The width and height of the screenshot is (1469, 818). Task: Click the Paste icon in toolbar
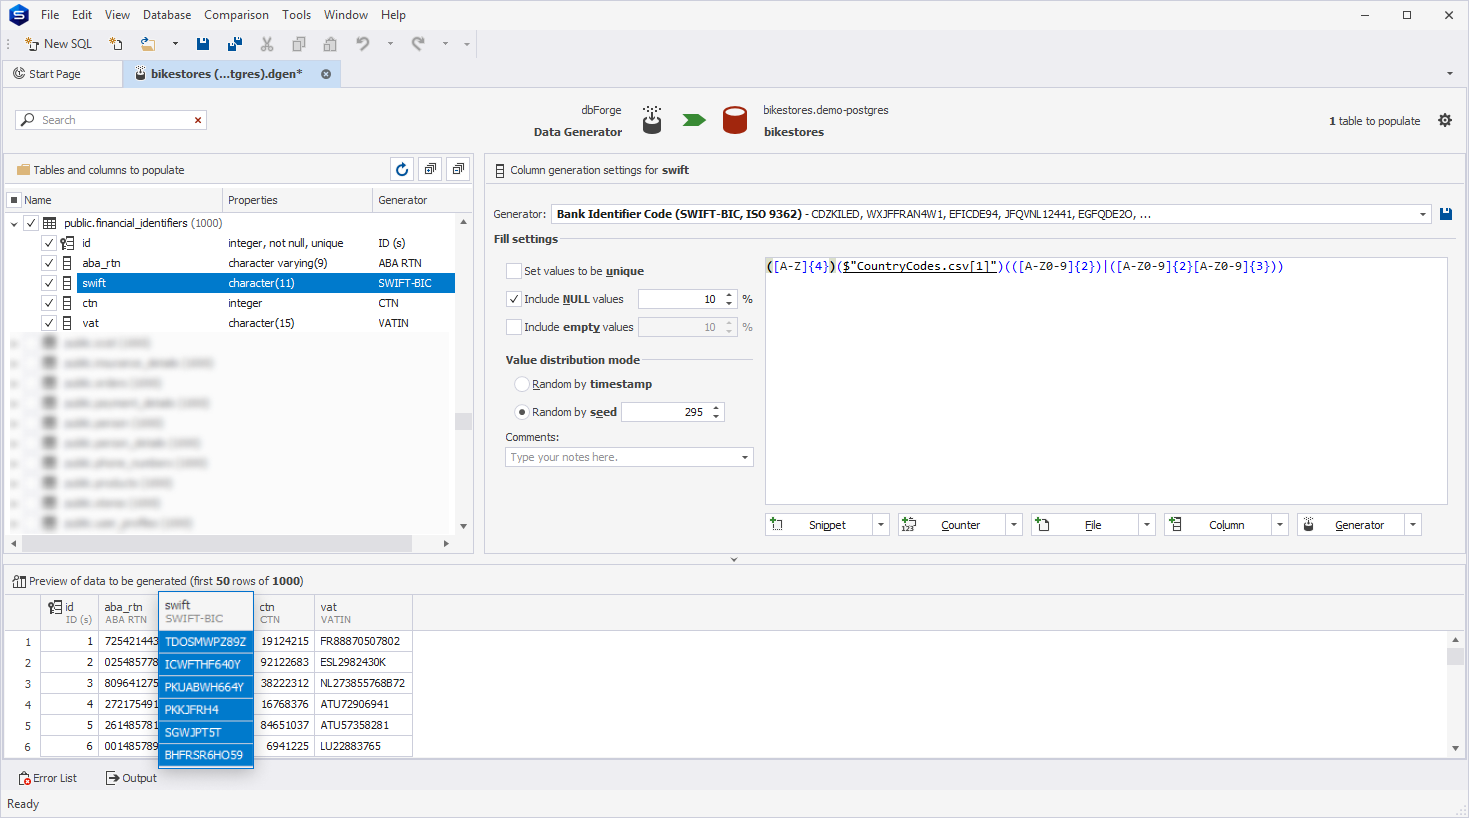click(x=330, y=44)
